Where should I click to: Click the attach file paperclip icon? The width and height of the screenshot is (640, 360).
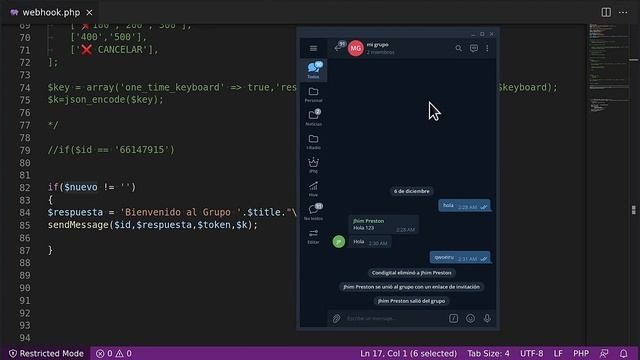(336, 318)
